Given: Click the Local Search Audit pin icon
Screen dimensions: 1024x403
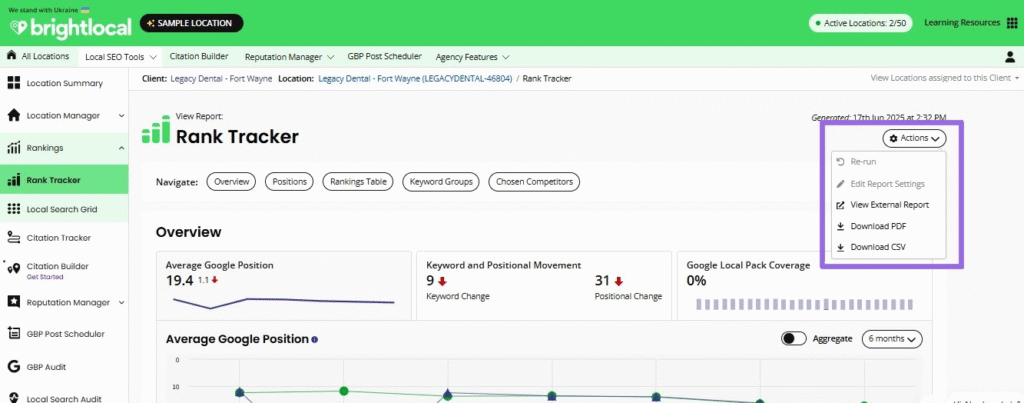Looking at the screenshot, I should (13, 397).
